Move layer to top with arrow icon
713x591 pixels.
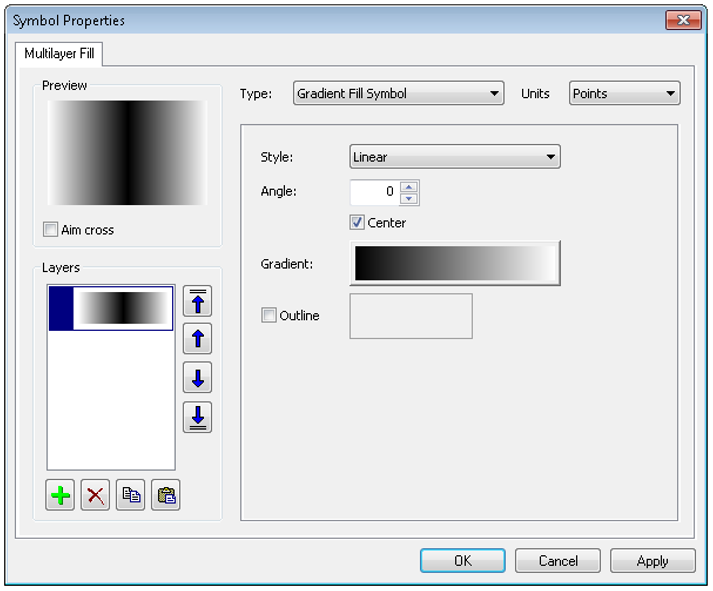click(197, 301)
